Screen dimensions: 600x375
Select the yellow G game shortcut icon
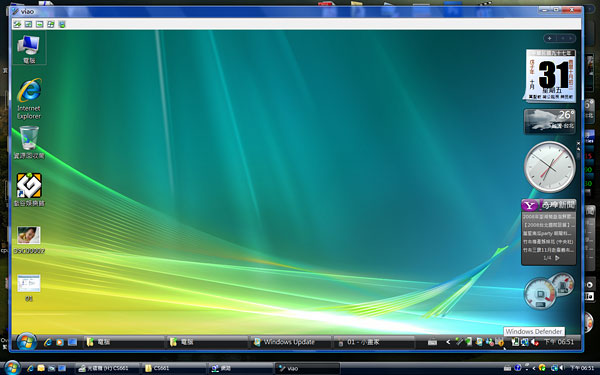tap(29, 189)
